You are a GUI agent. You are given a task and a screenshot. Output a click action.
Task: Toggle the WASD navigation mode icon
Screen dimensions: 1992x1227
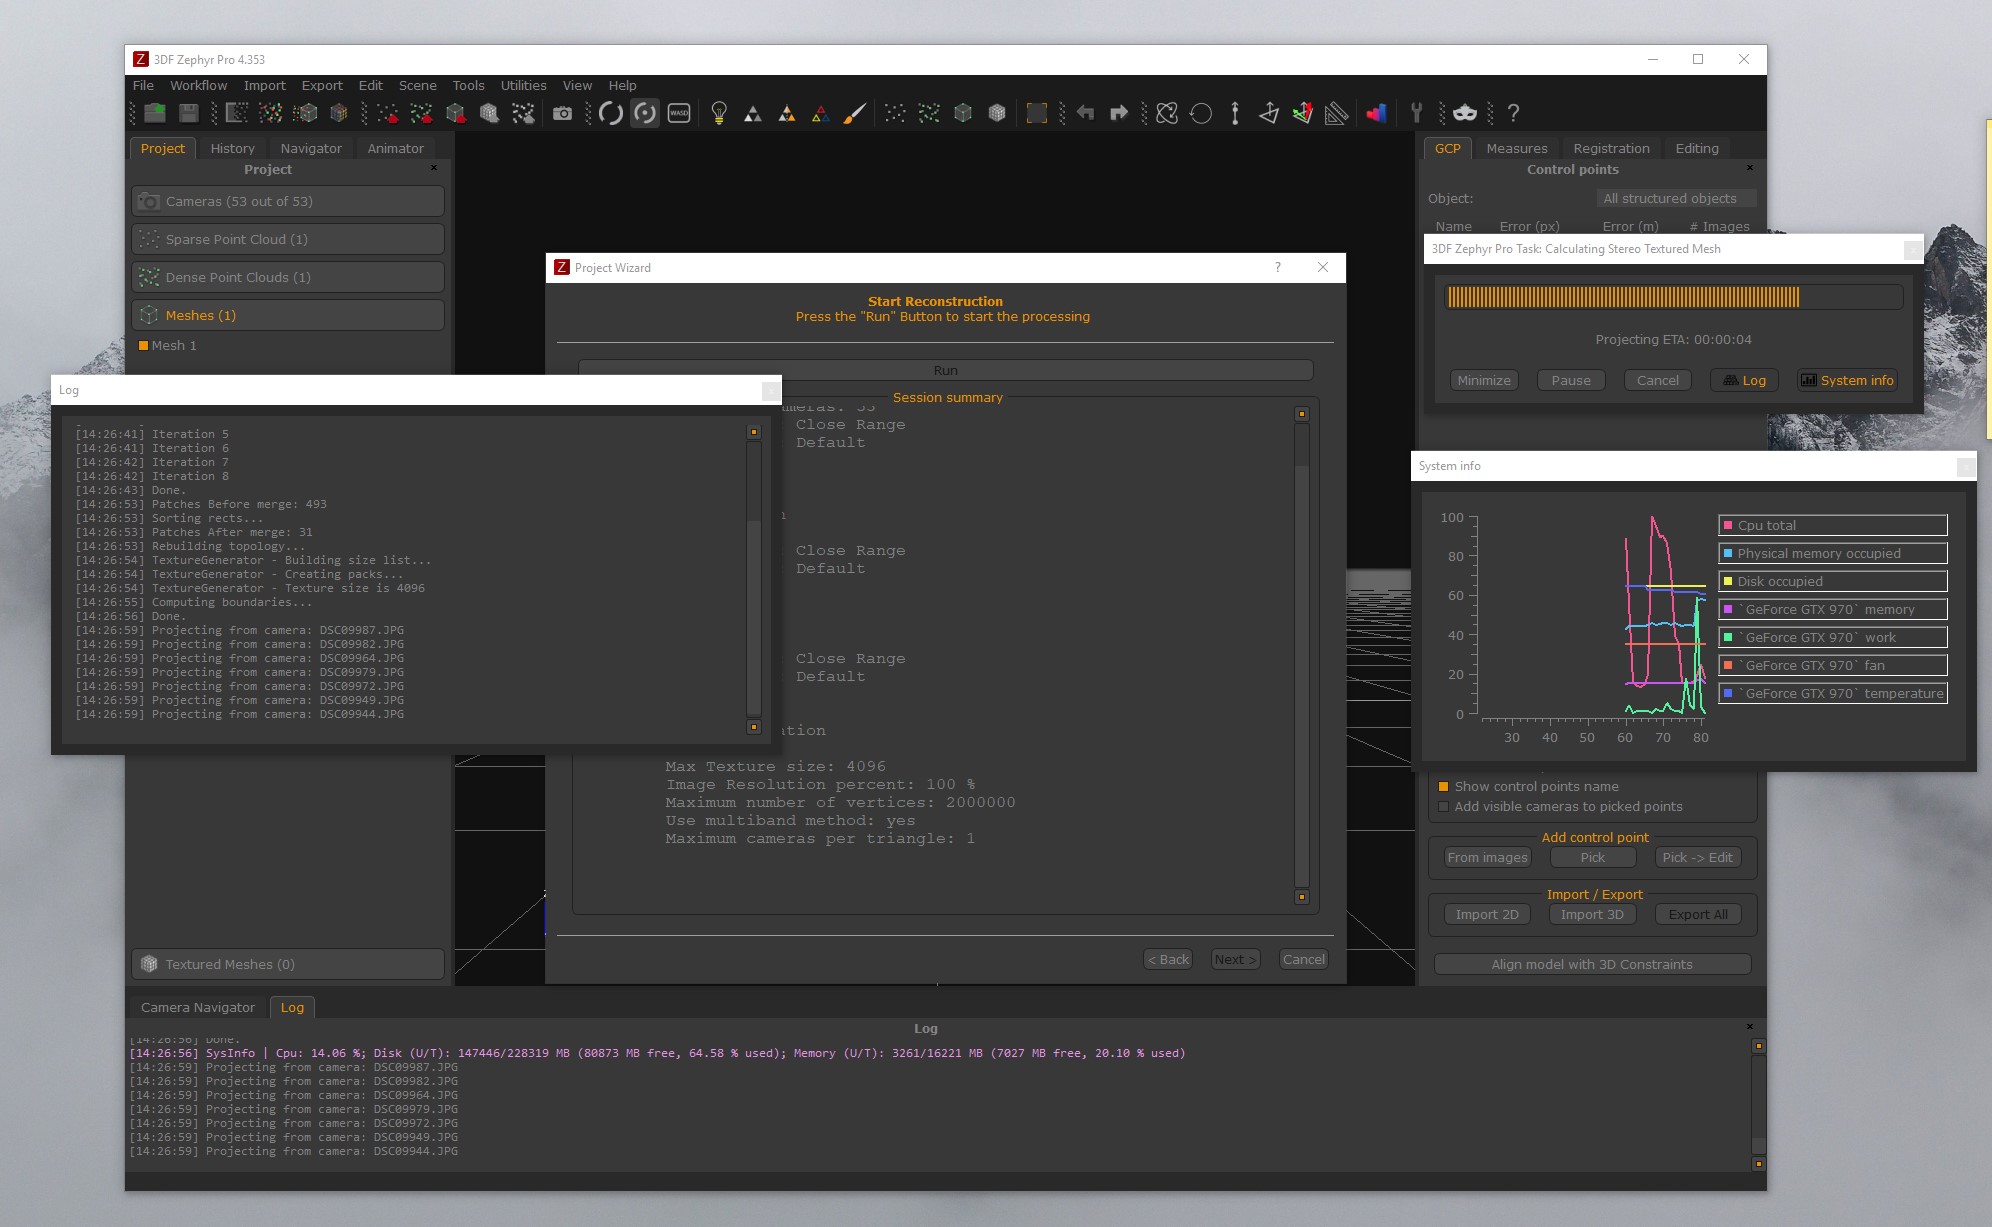coord(679,113)
